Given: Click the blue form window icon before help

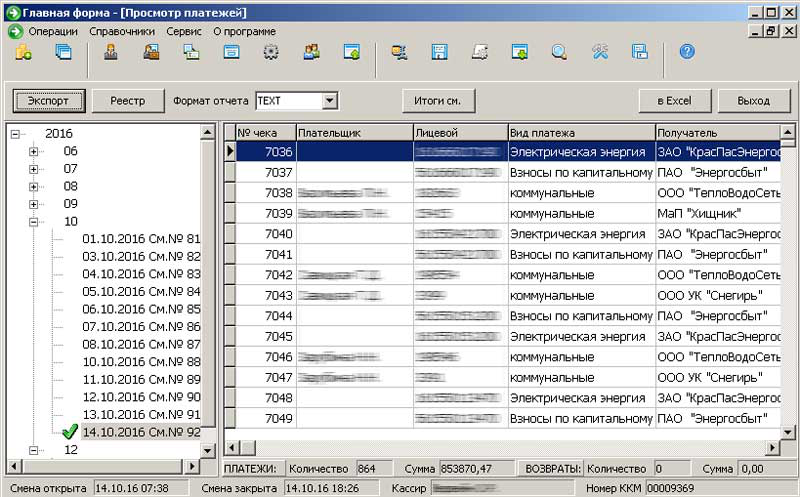Looking at the screenshot, I should point(640,53).
